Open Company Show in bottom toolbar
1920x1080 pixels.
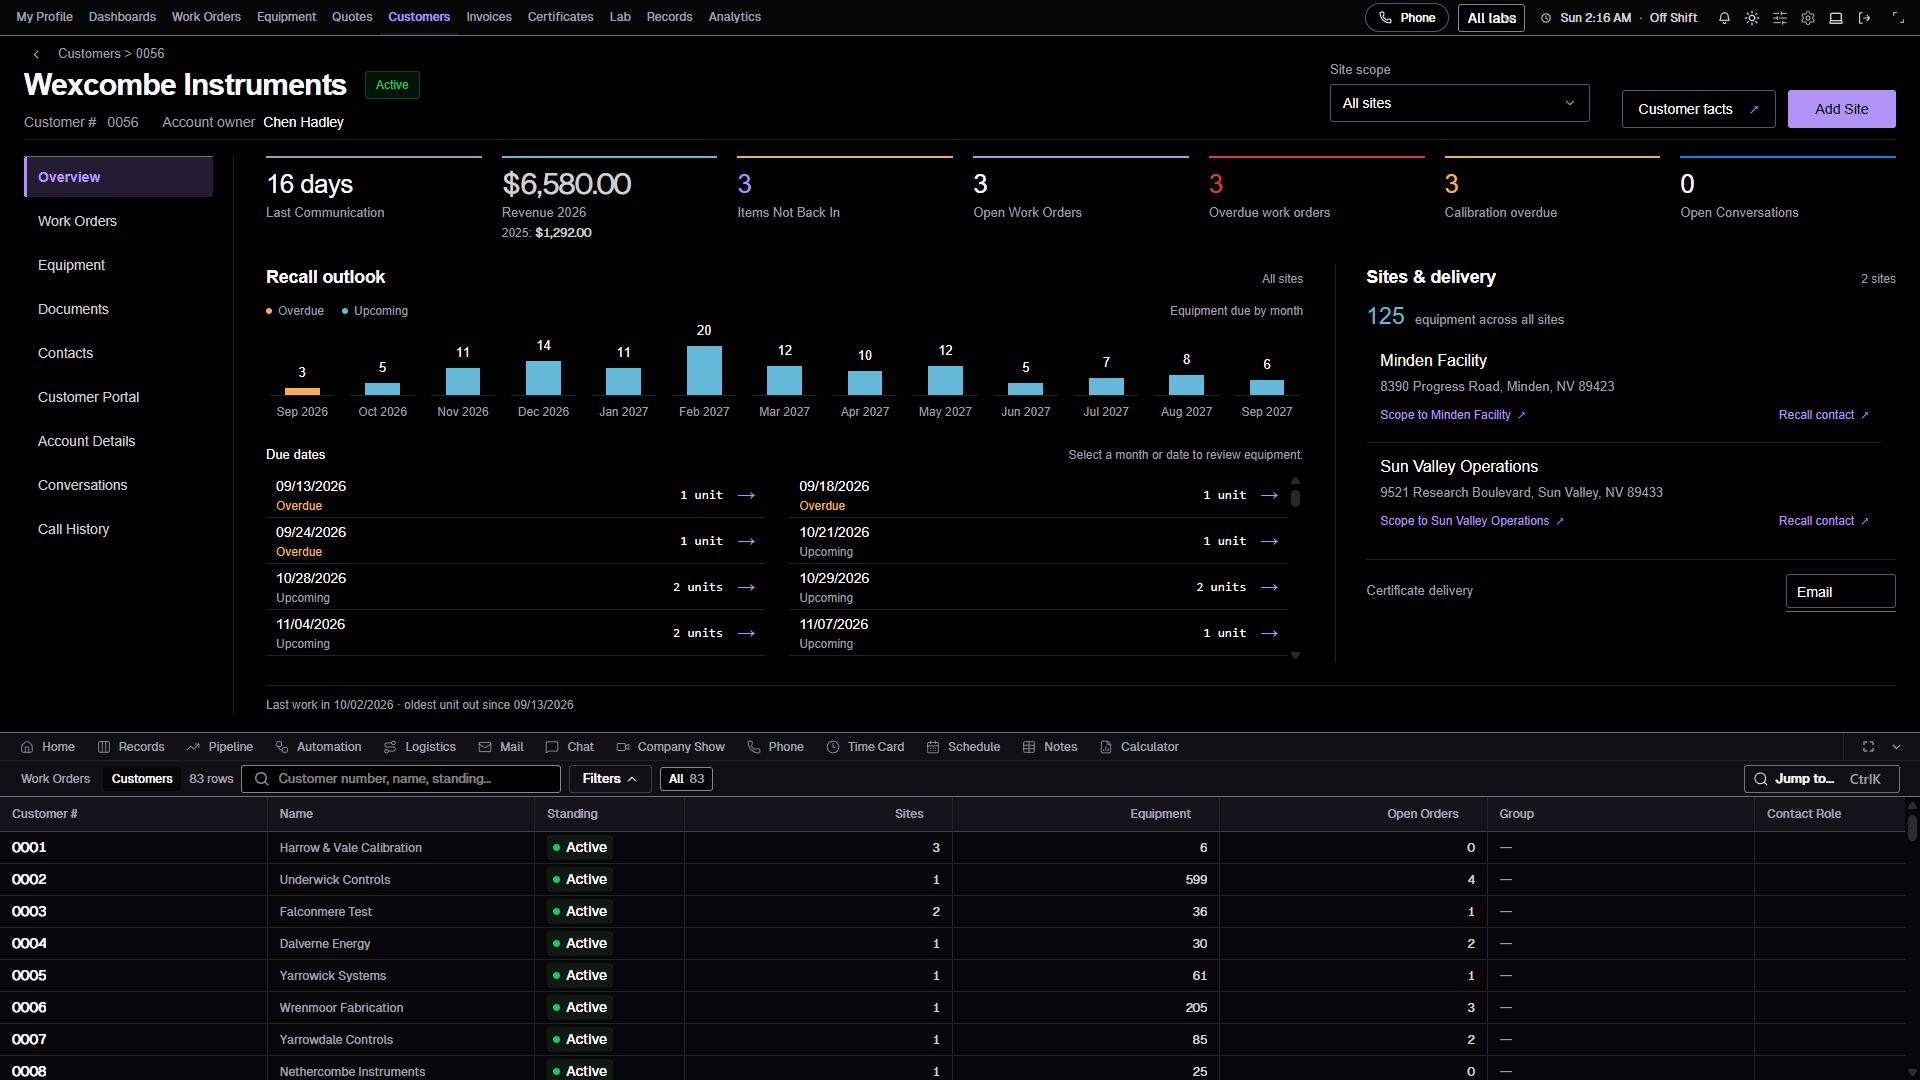tap(670, 747)
